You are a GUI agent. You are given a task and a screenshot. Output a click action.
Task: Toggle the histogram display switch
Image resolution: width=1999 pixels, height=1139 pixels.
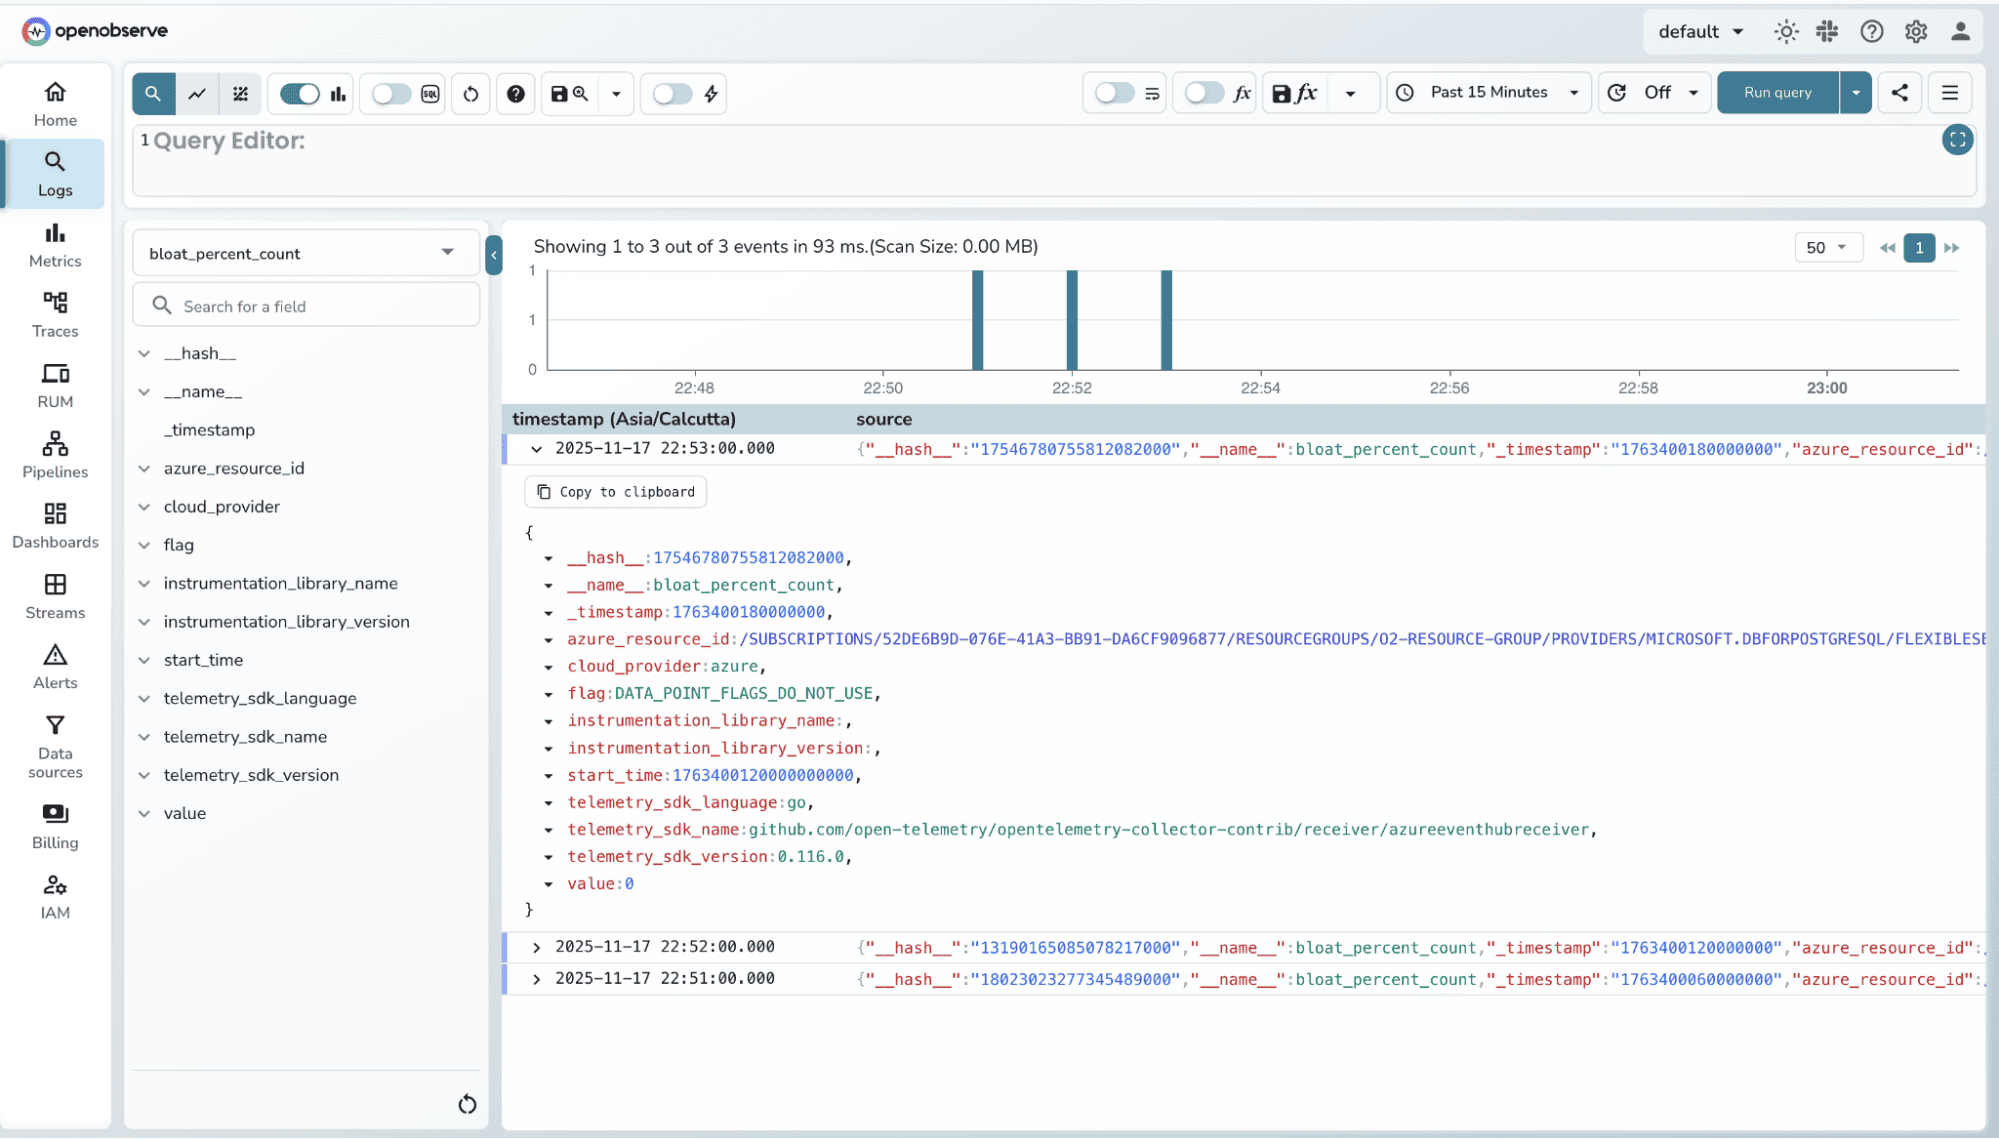pyautogui.click(x=298, y=93)
